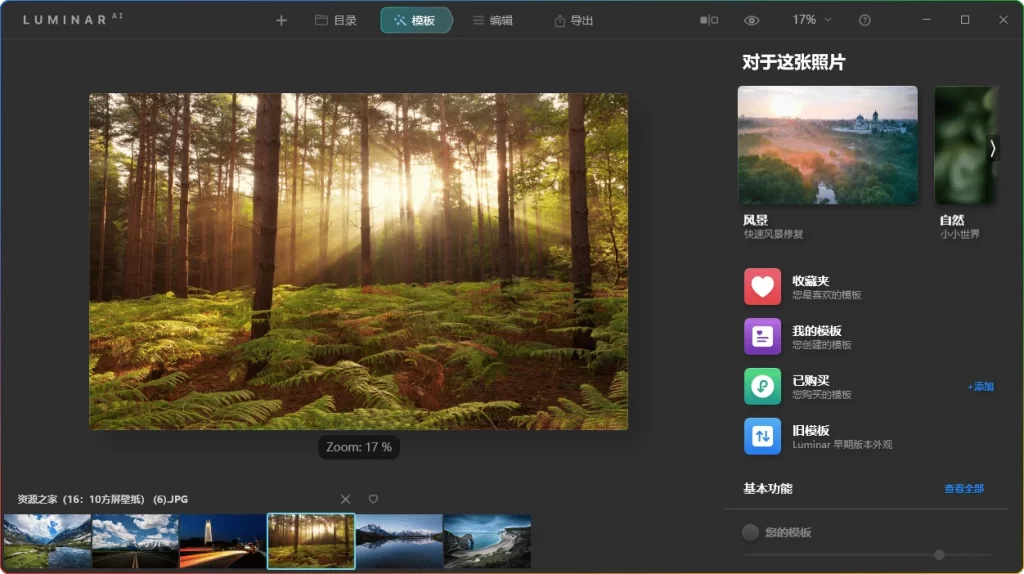Open the 收藏夹 favorites heart icon
This screenshot has height=574, width=1024.
762,287
